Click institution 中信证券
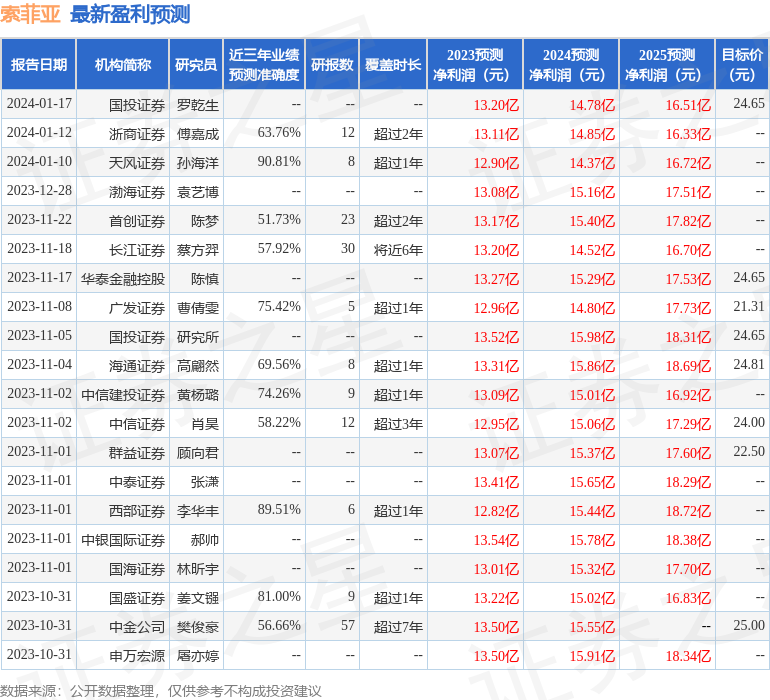Image resolution: width=770 pixels, height=700 pixels. click(x=137, y=424)
